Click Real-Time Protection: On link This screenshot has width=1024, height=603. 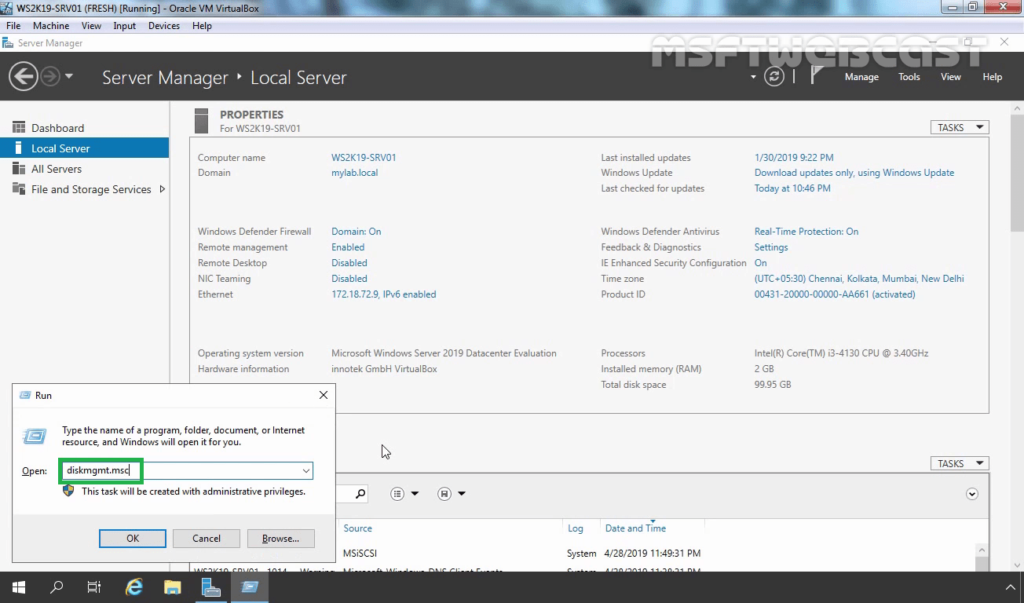pos(806,231)
